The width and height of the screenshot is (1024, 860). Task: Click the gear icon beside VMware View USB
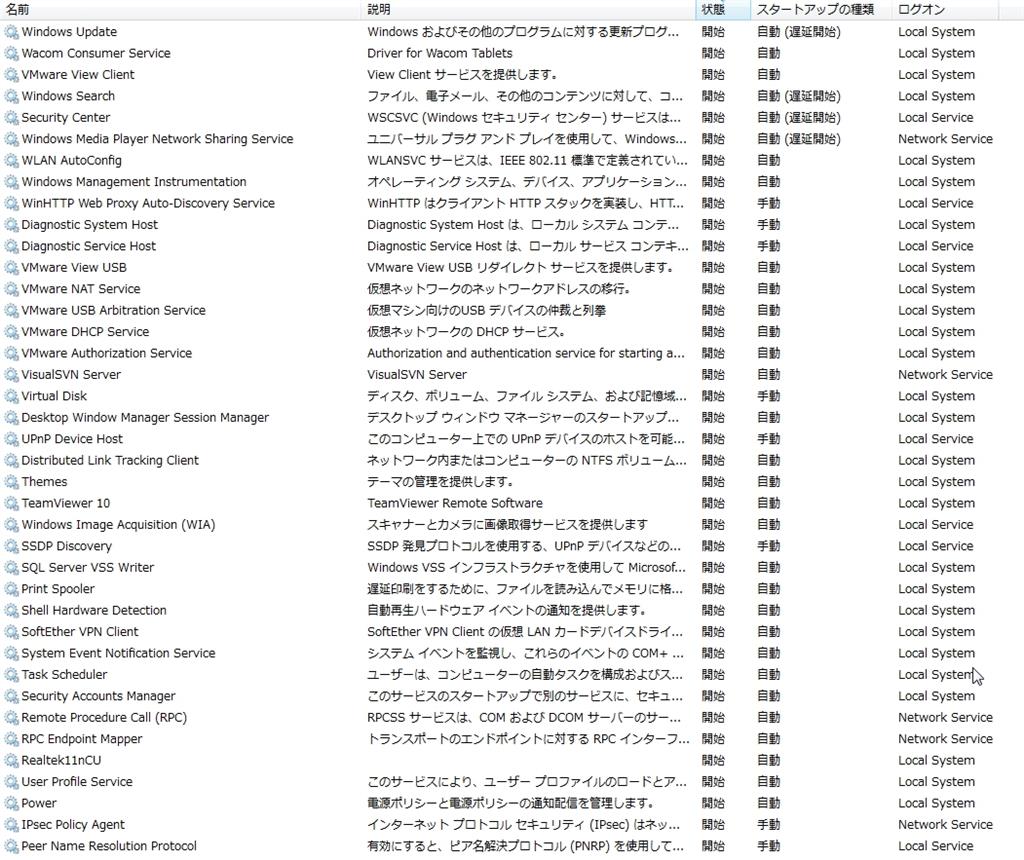point(11,268)
